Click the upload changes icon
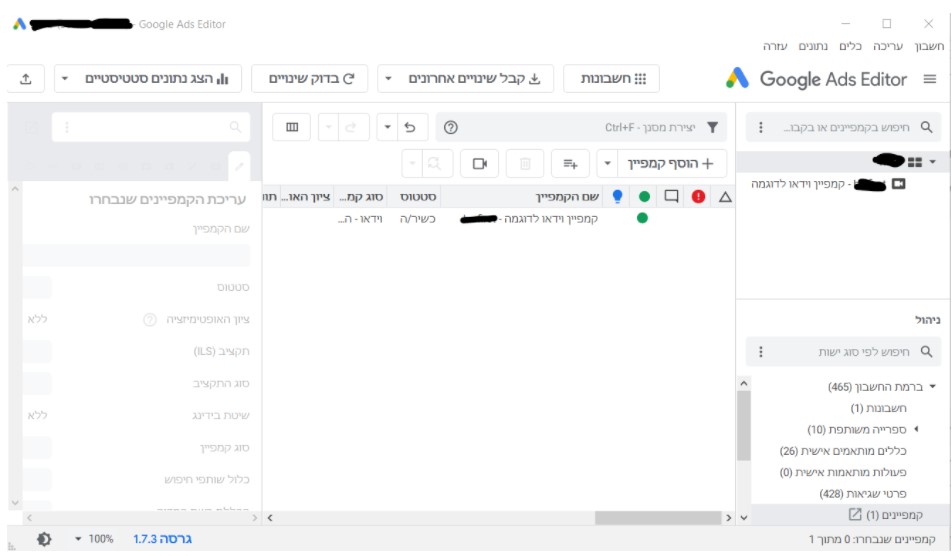 (26, 79)
